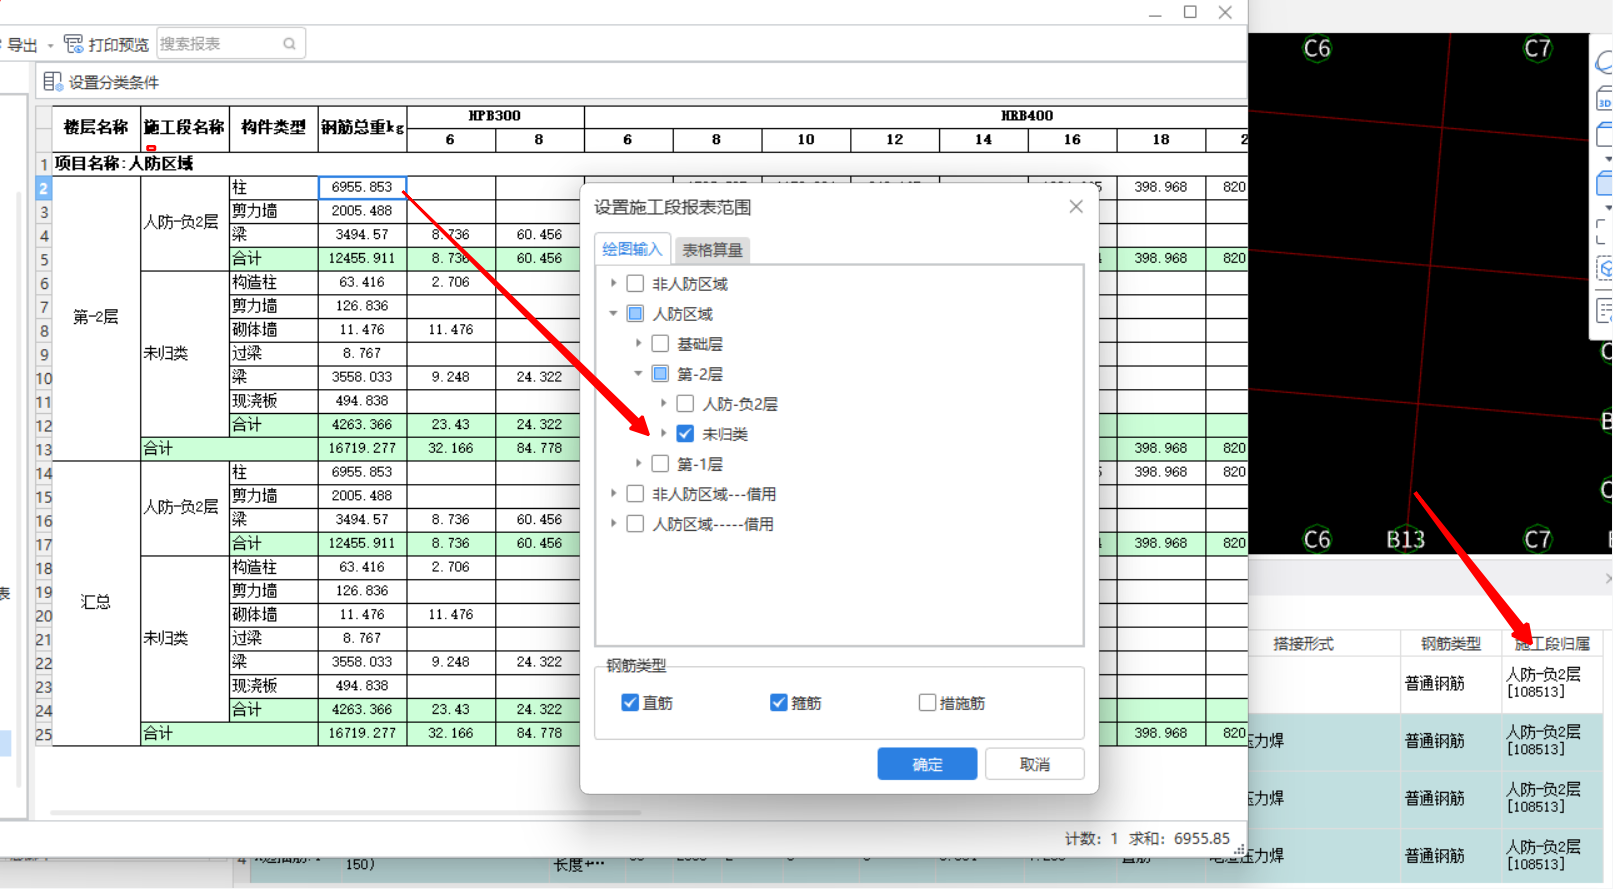Viewport: 1613px width, 889px height.
Task: Expand the 人防-负2层 node in the dialog tree
Action: [663, 404]
